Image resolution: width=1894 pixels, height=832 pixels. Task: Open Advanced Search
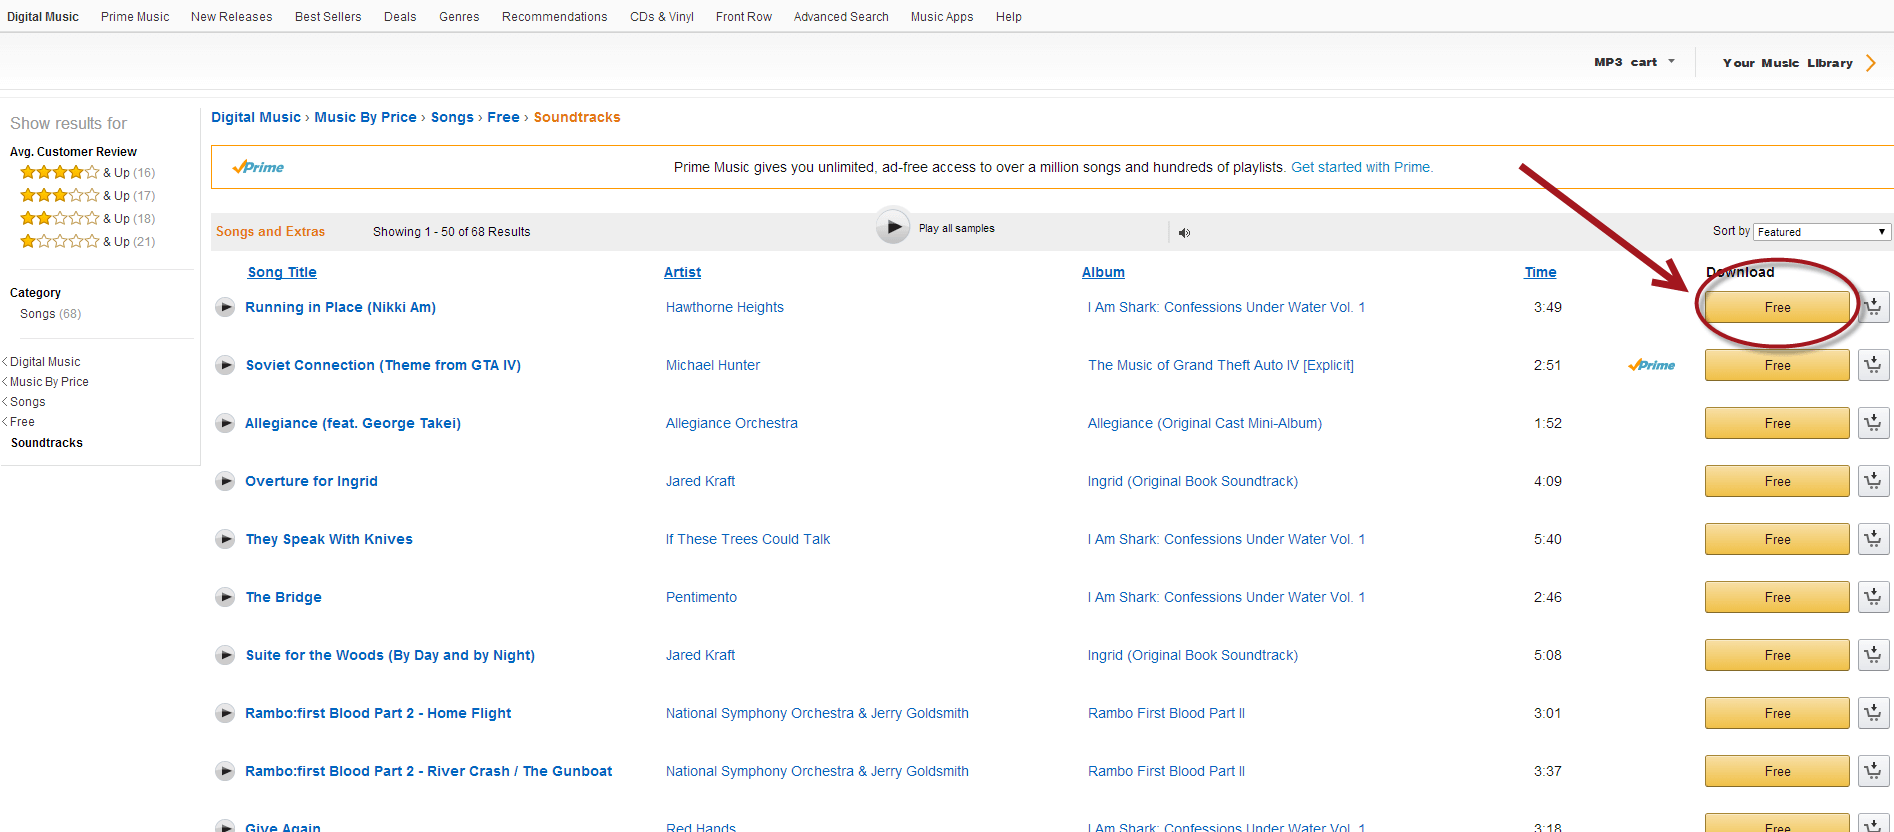coord(841,17)
